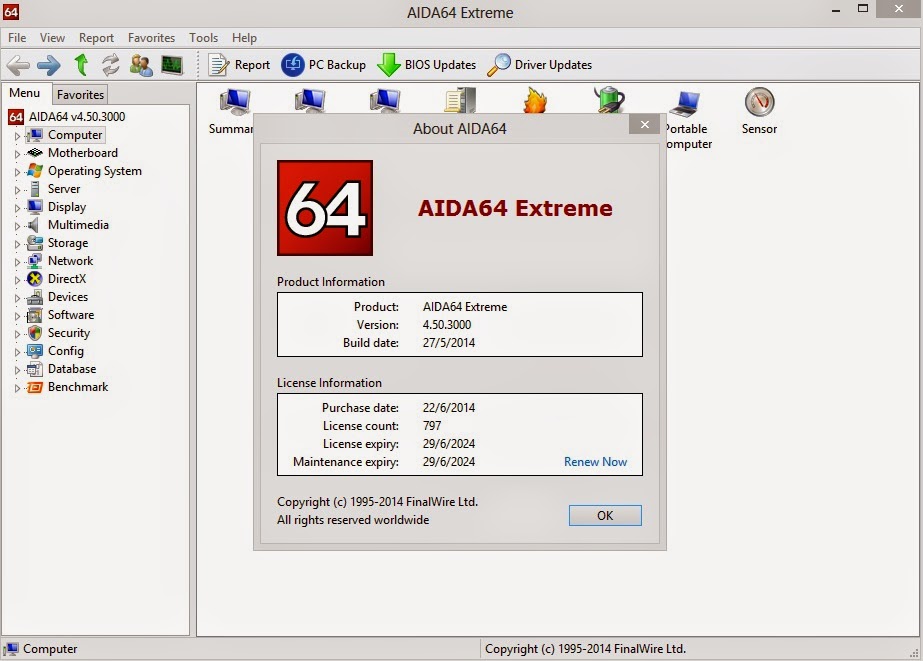
Task: Click the Multimedia speaker icon in the tree
Action: 34,225
